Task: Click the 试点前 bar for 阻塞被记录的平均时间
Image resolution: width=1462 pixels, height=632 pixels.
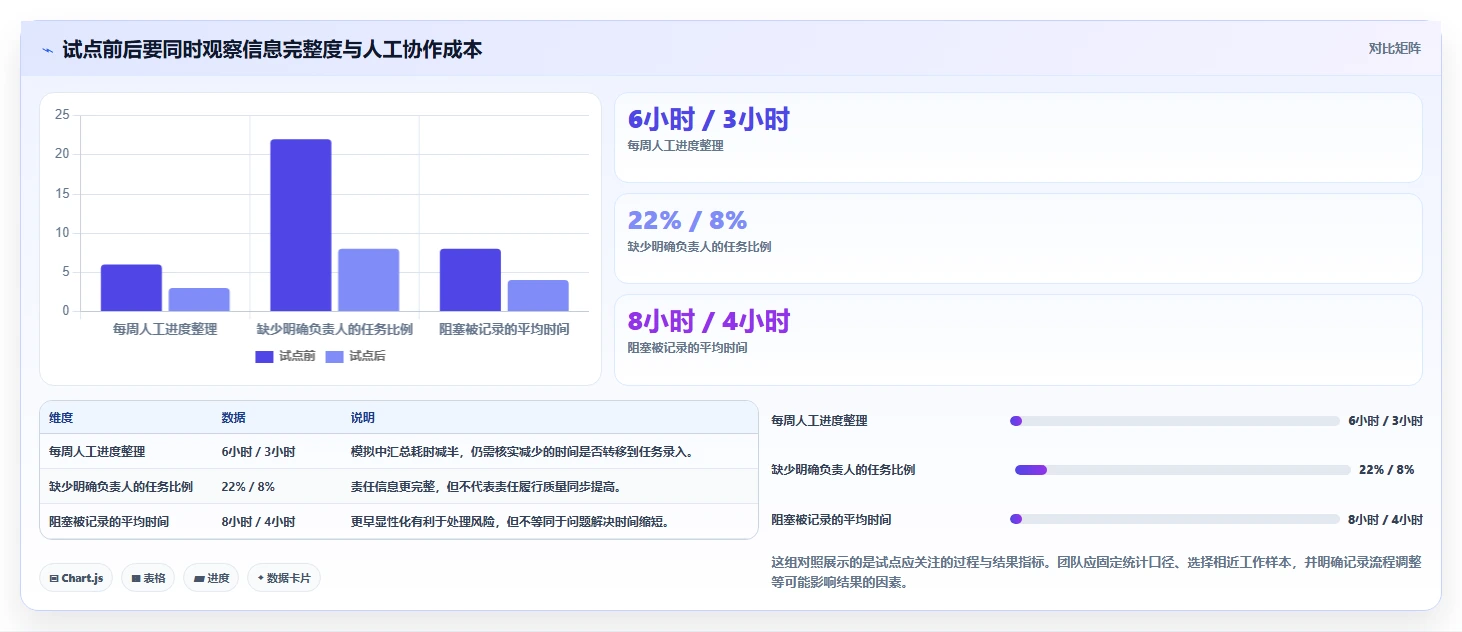Action: click(x=470, y=280)
